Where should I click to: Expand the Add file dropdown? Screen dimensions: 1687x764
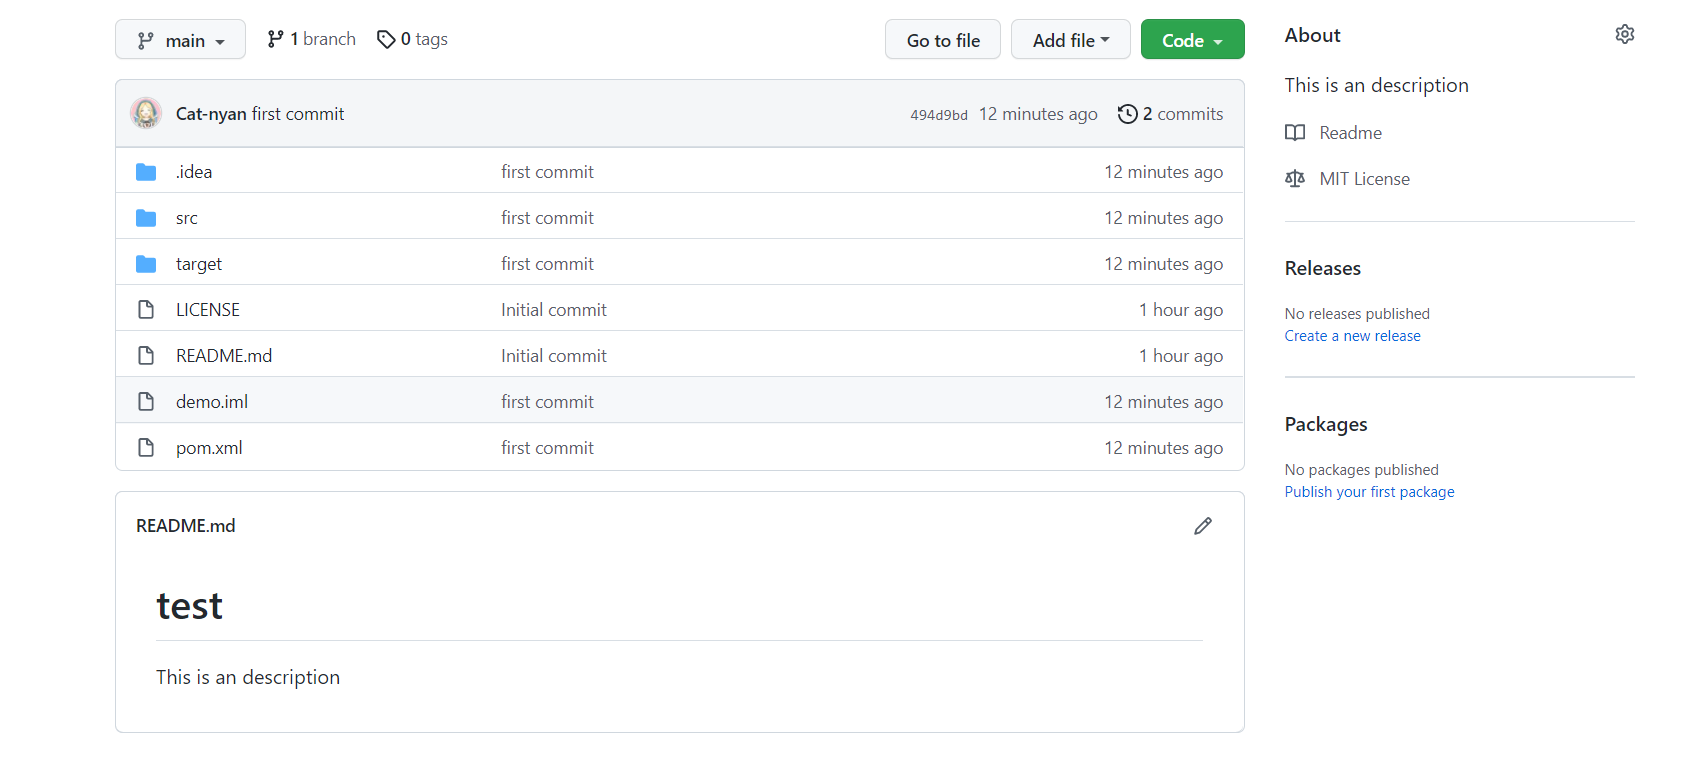click(1070, 40)
